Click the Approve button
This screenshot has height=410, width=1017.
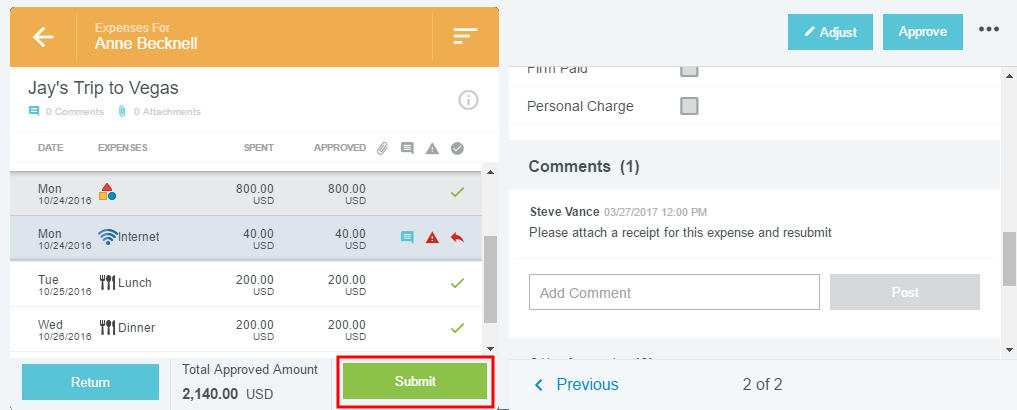922,32
